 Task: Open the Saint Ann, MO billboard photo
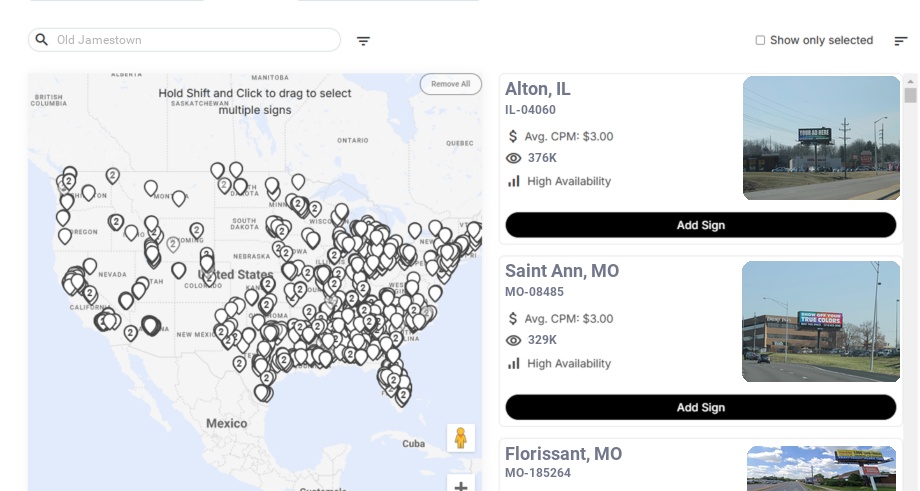click(821, 321)
